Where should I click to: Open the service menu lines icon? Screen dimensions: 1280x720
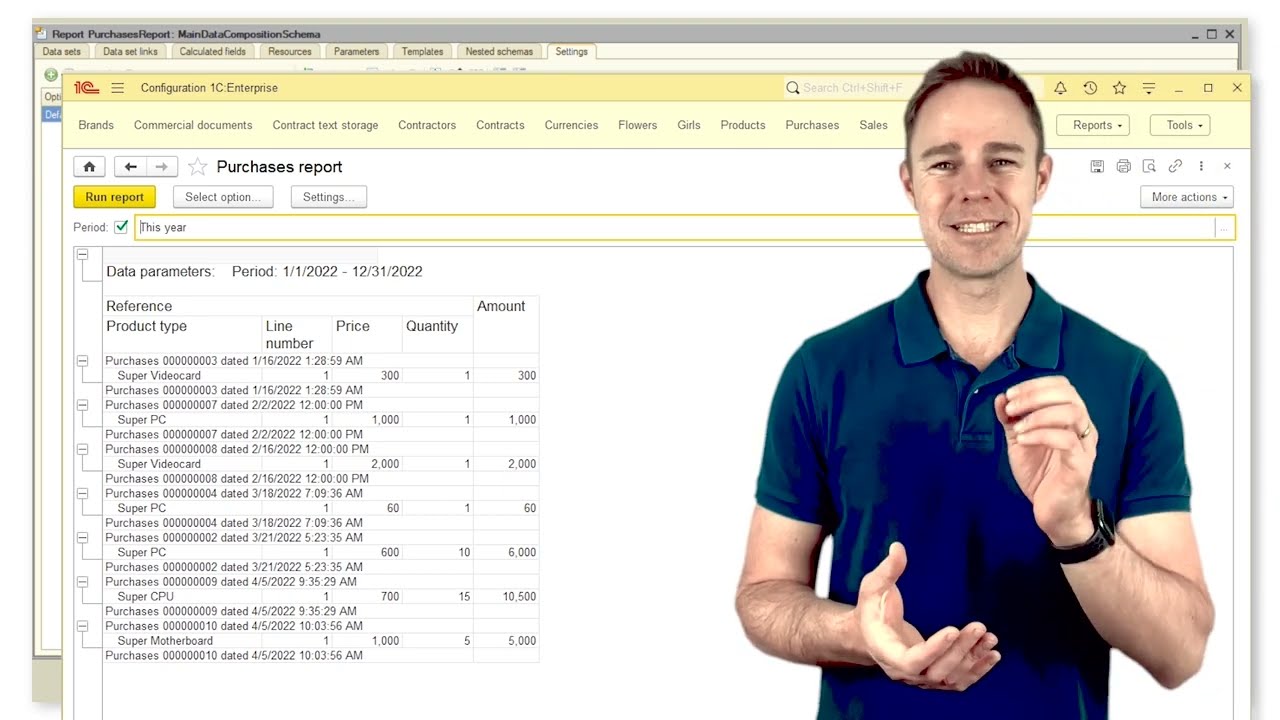pyautogui.click(x=1149, y=88)
